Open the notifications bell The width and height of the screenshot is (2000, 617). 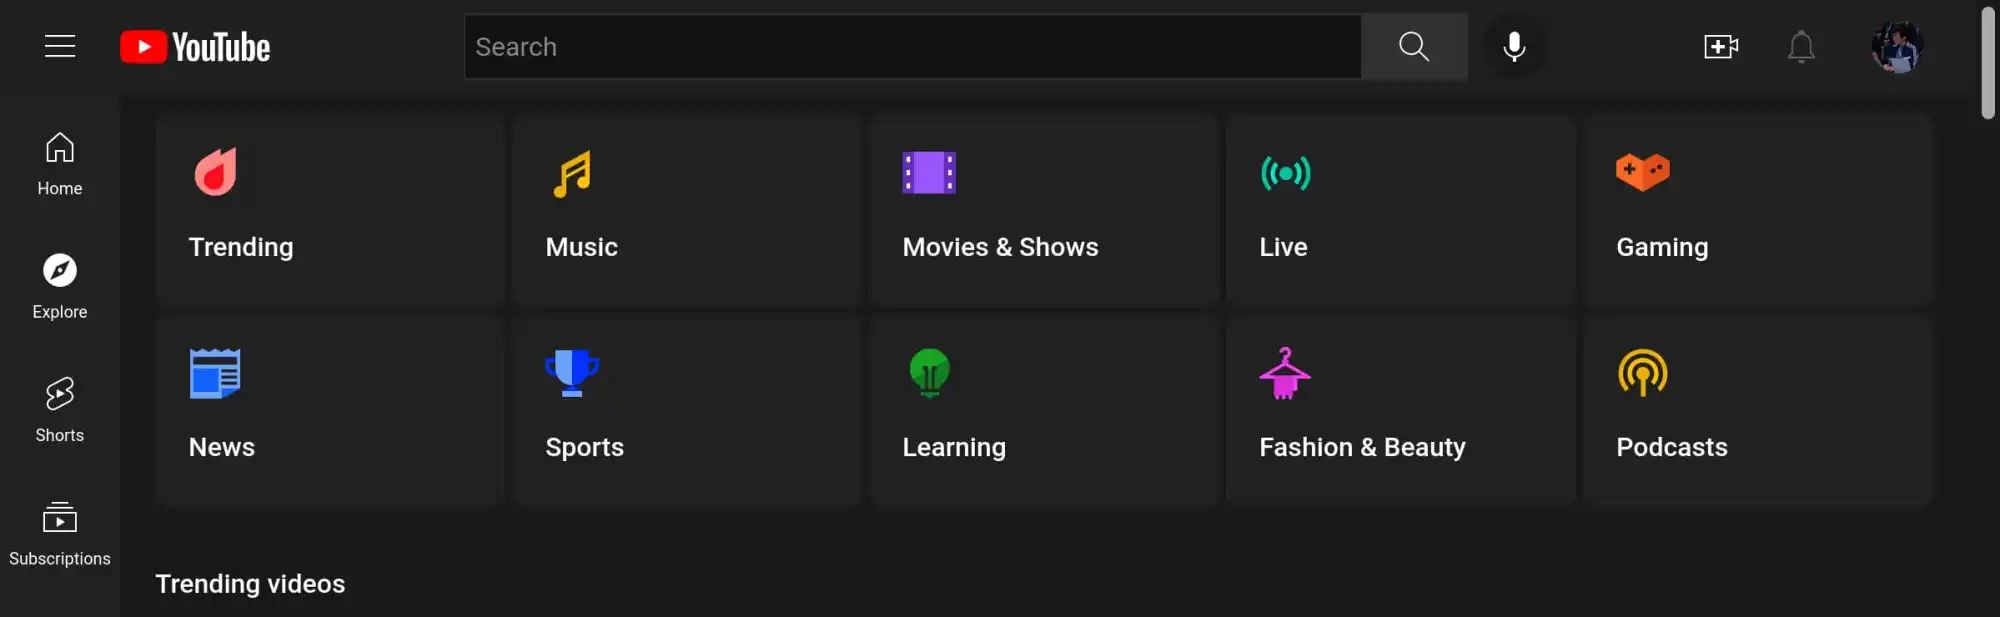[1801, 47]
